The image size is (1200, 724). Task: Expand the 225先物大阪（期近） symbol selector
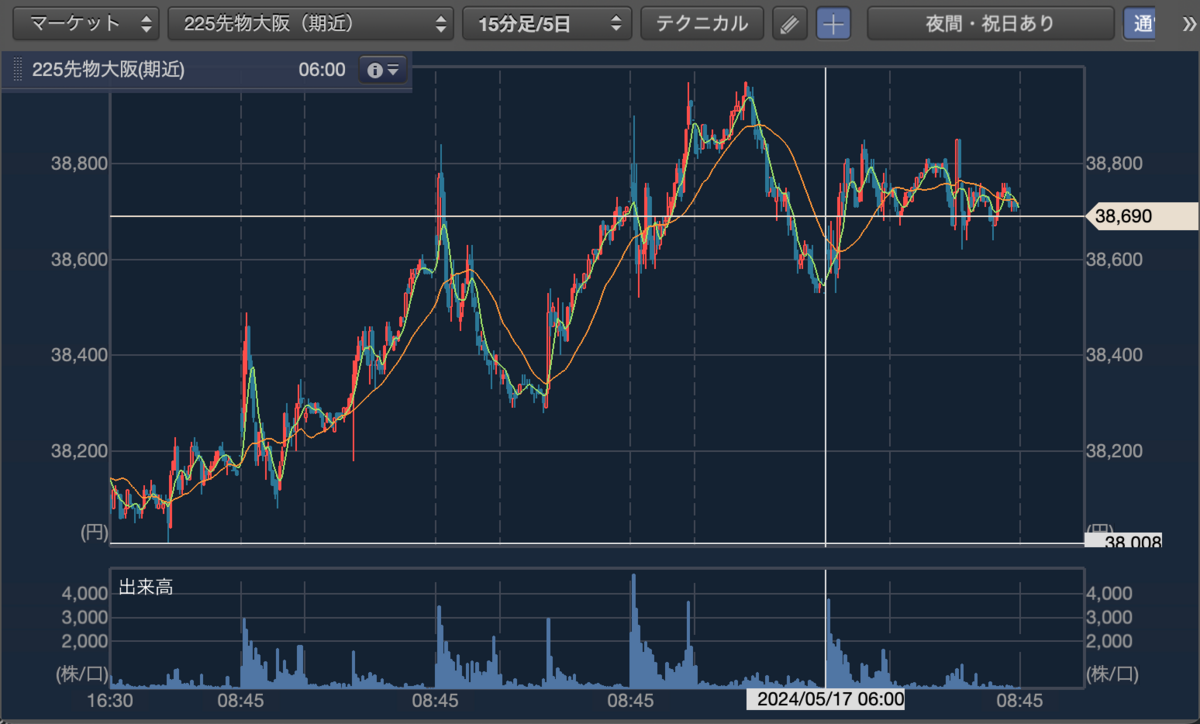310,24
